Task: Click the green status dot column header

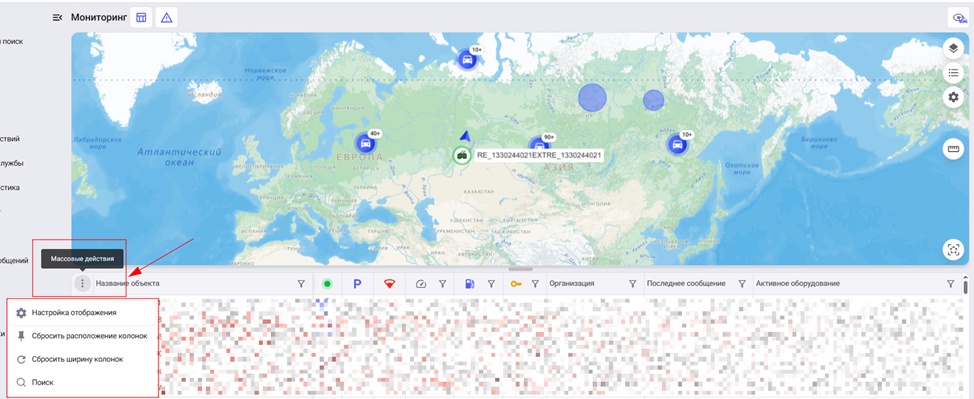Action: click(327, 284)
